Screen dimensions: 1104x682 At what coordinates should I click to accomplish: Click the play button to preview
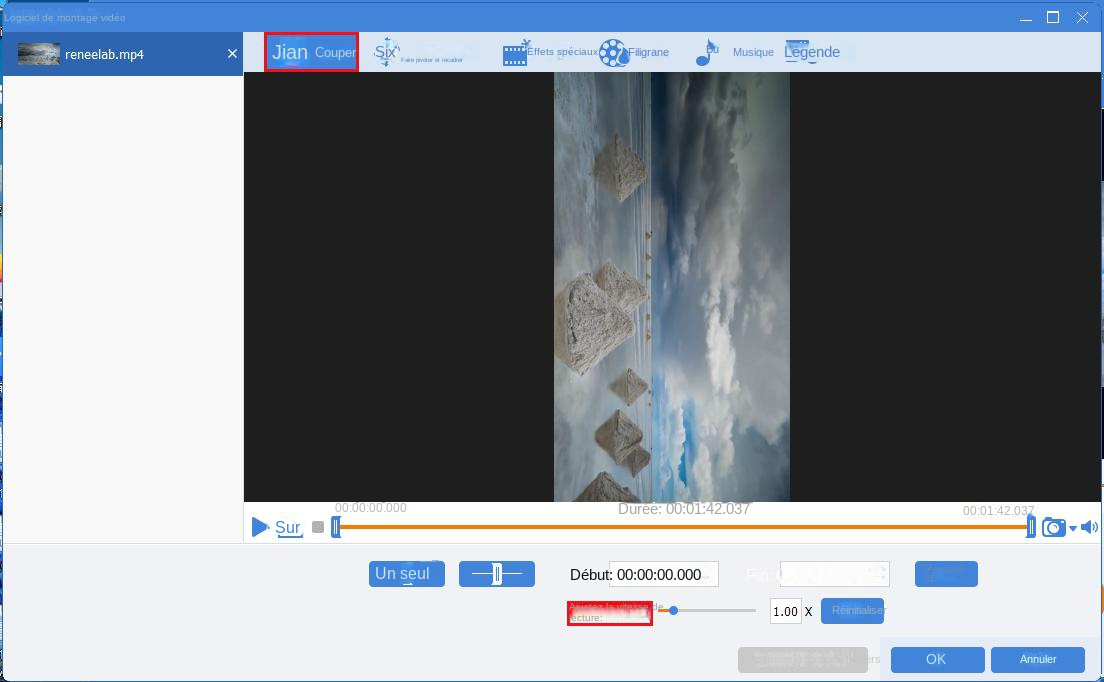[261, 526]
